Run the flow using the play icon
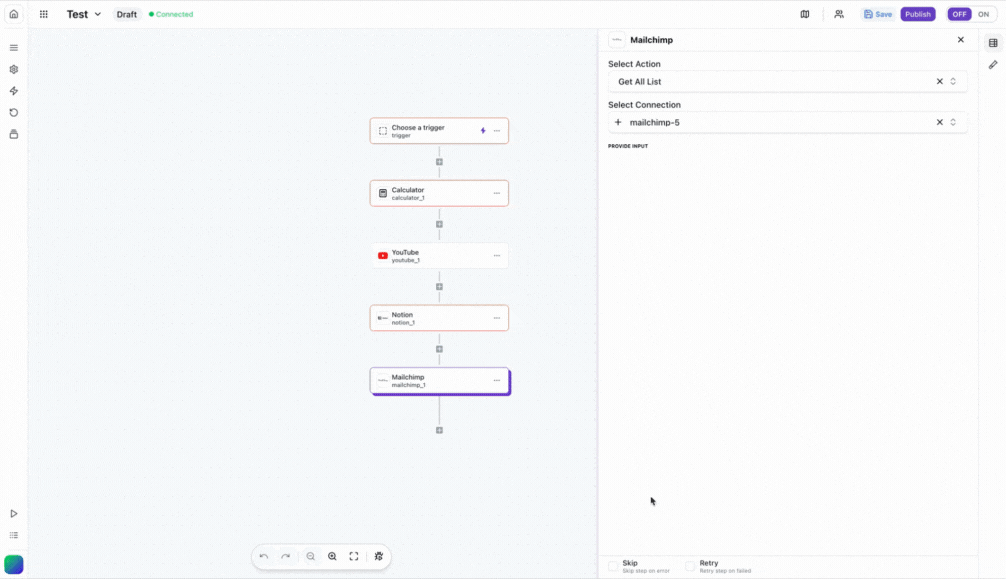Screen dimensions: 1006x579 13,512
